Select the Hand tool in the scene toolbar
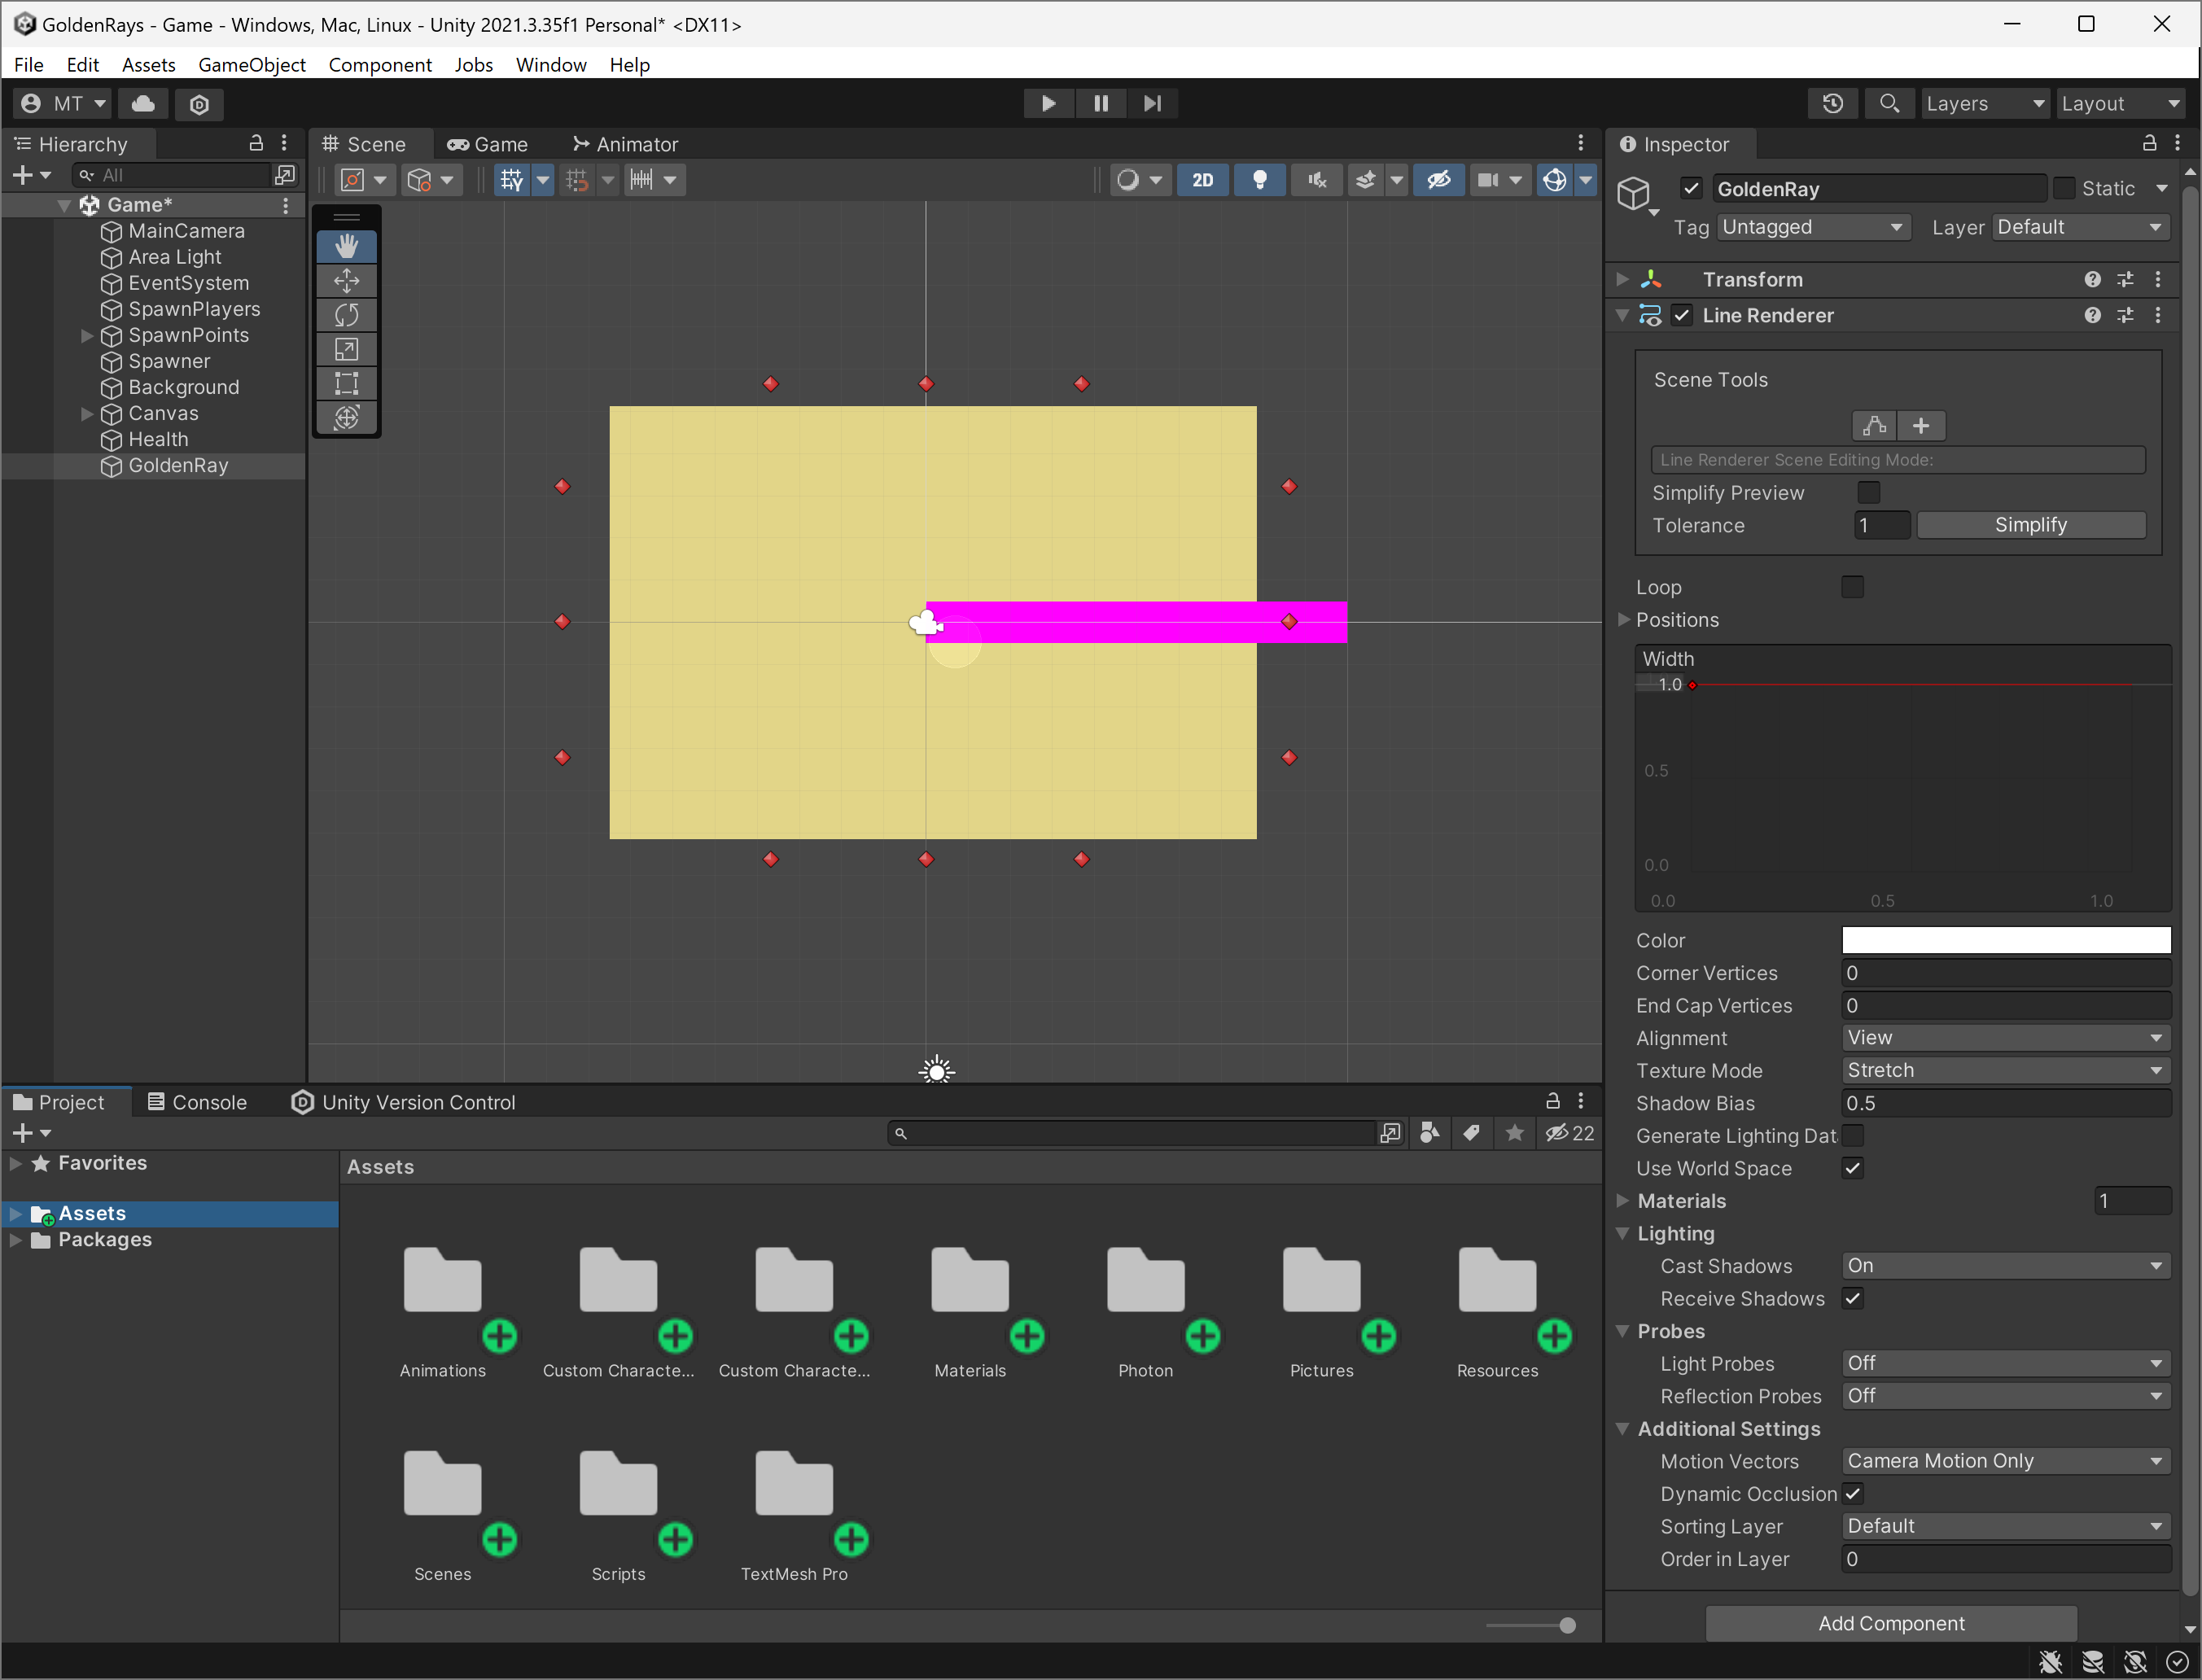 [347, 246]
